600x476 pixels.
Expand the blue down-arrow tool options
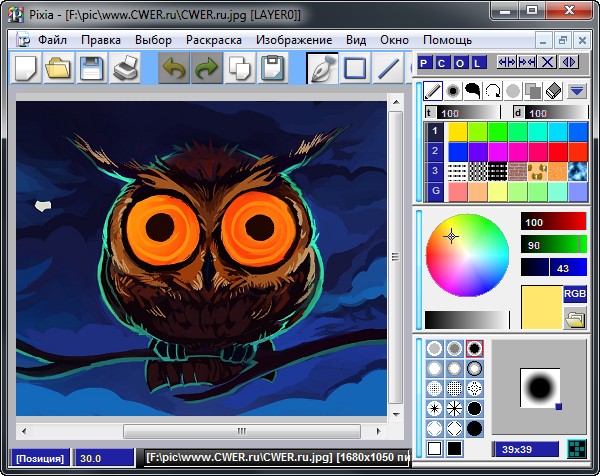point(576,91)
